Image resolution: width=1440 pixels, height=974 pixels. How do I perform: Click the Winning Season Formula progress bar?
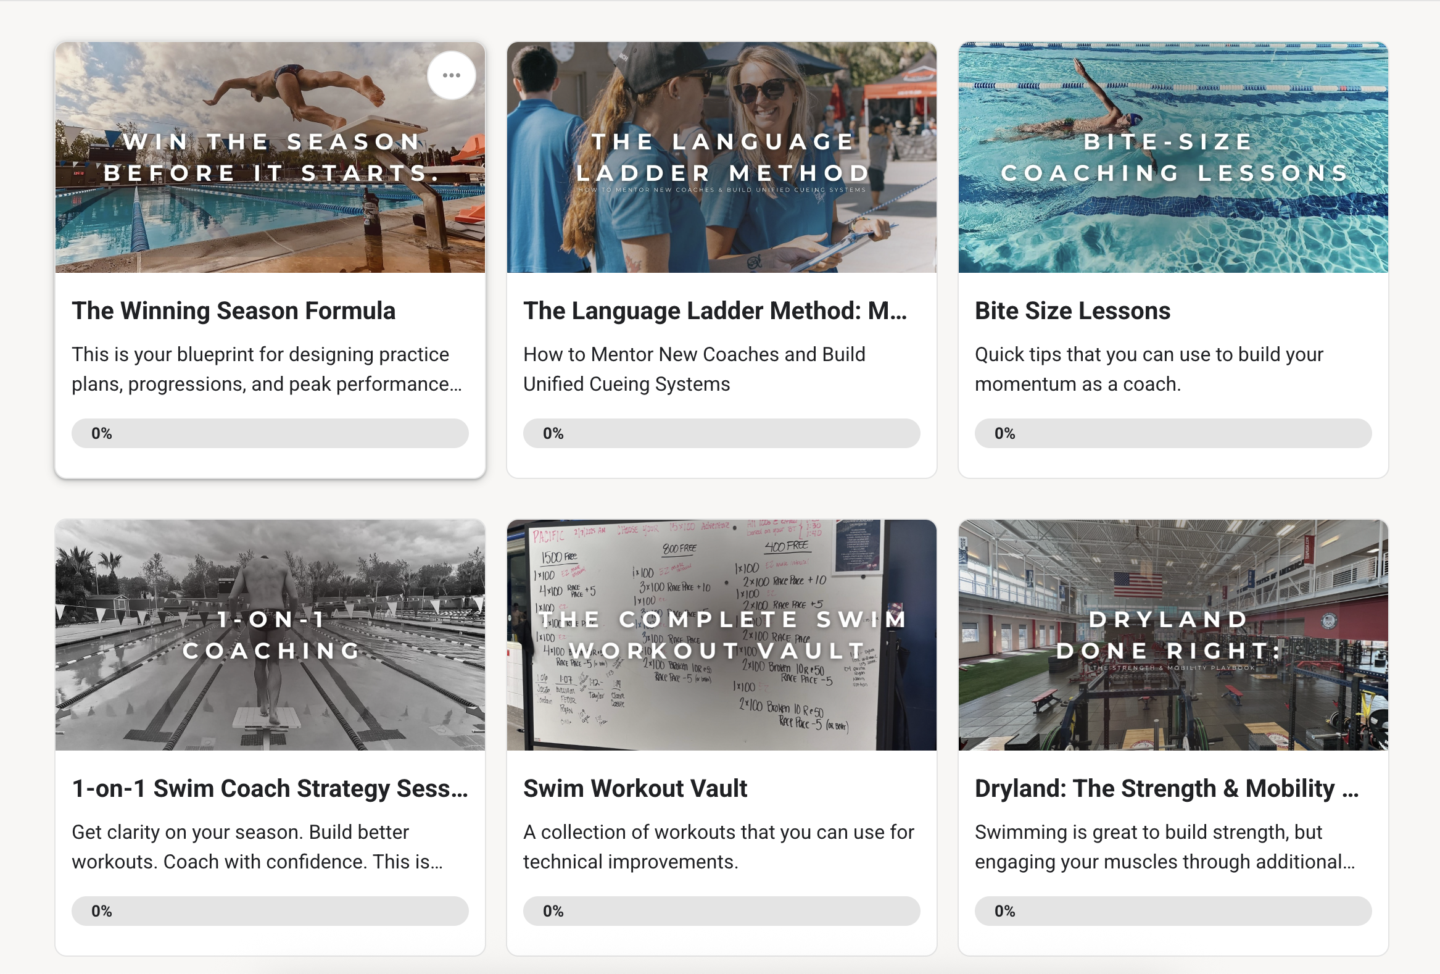[x=270, y=433]
